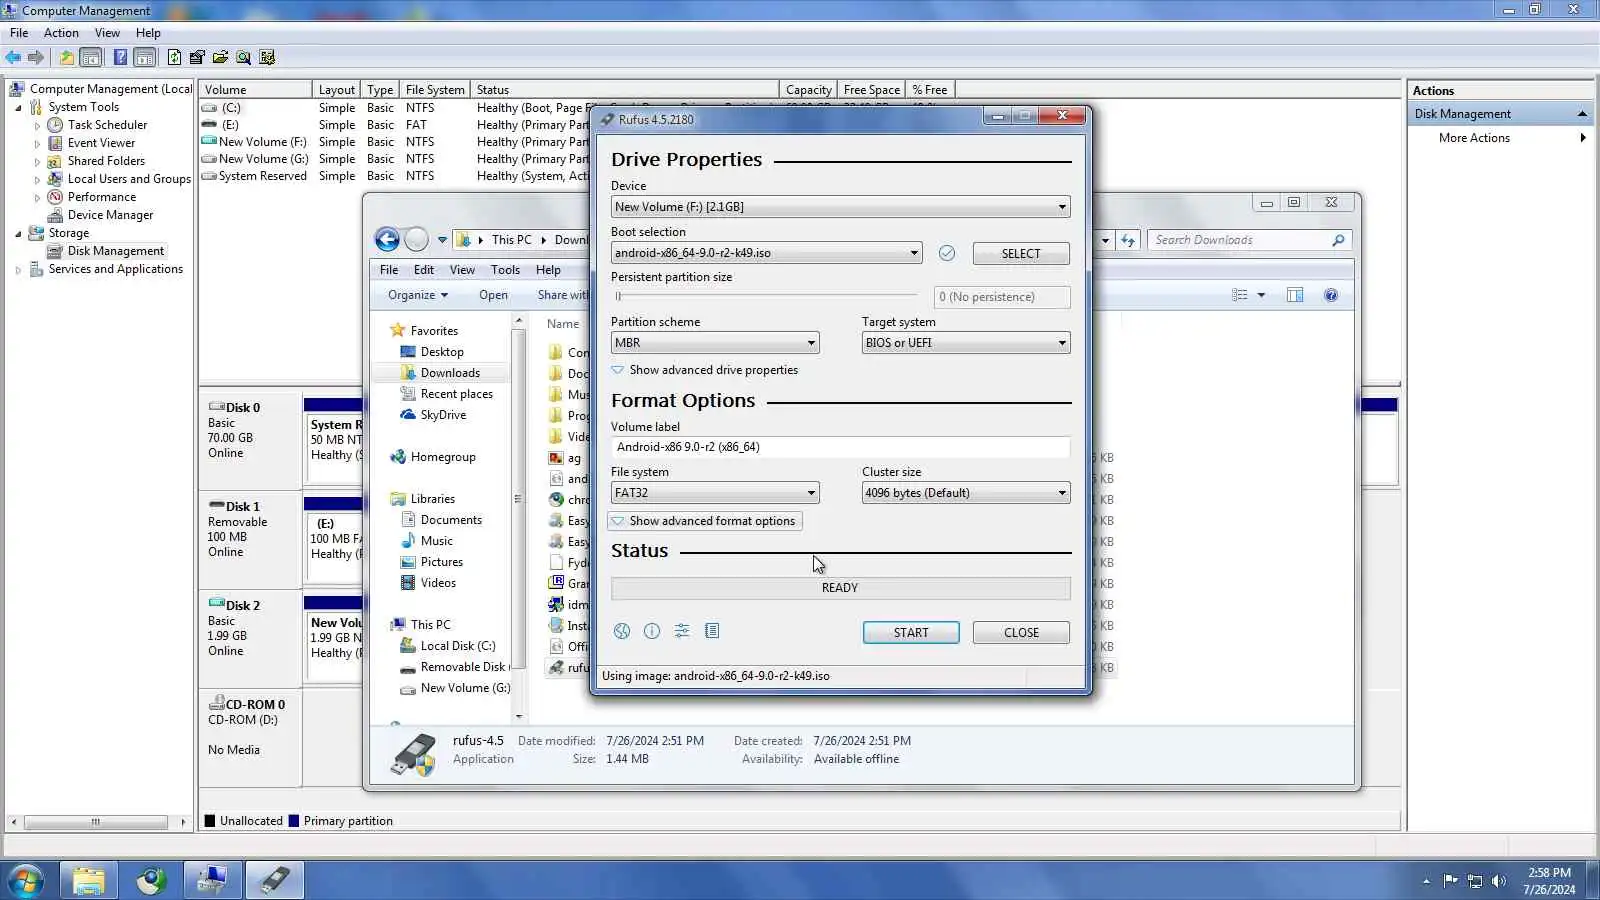1600x900 pixels.
Task: Click Organize in the Explorer toolbar
Action: tap(418, 295)
